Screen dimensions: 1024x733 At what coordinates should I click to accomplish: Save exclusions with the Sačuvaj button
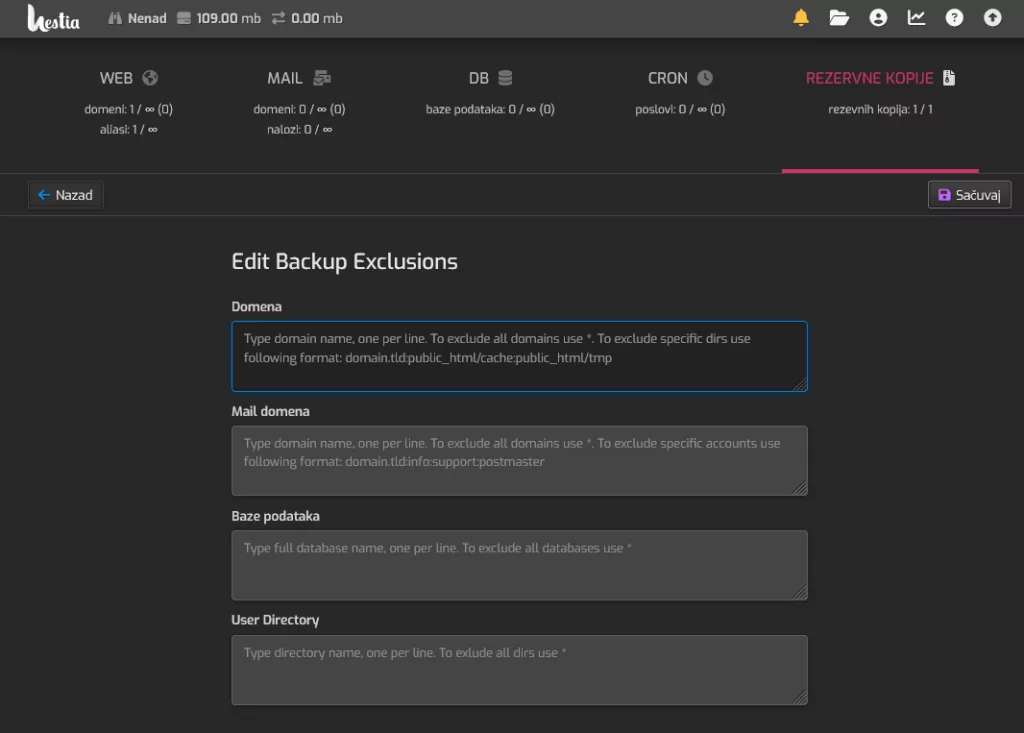coord(969,195)
